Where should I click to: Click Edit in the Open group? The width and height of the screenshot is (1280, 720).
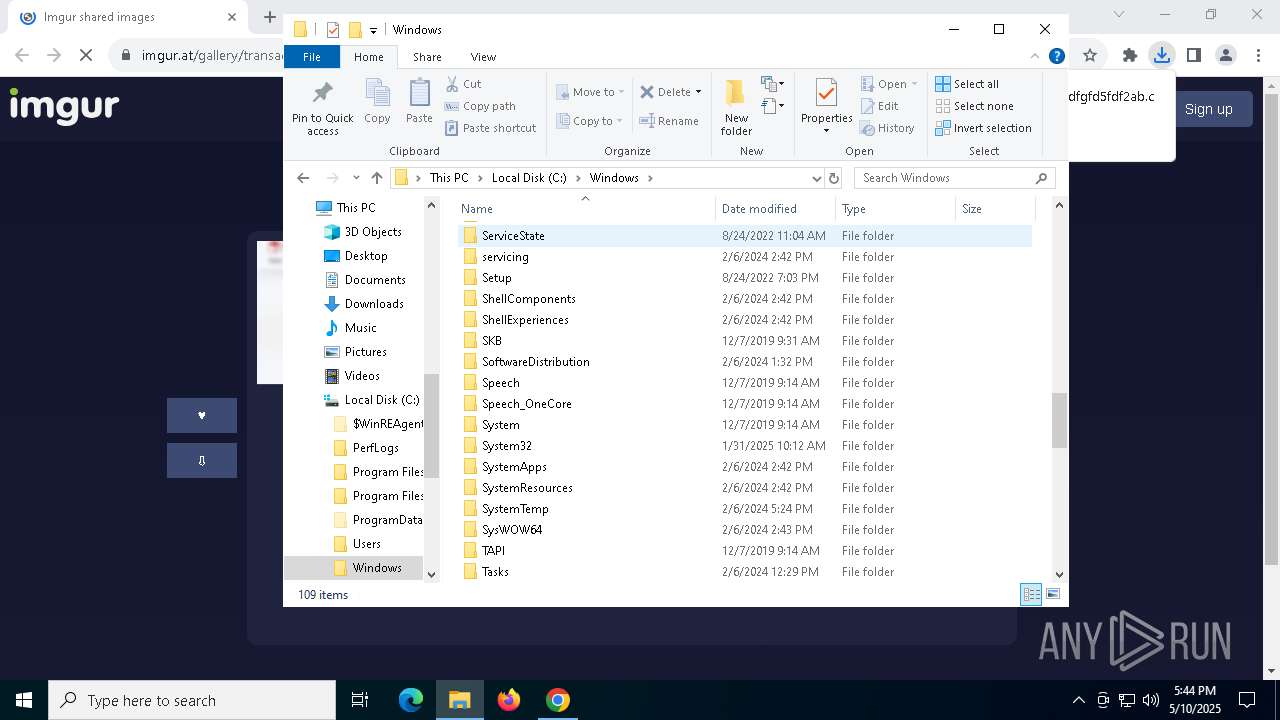pos(879,106)
